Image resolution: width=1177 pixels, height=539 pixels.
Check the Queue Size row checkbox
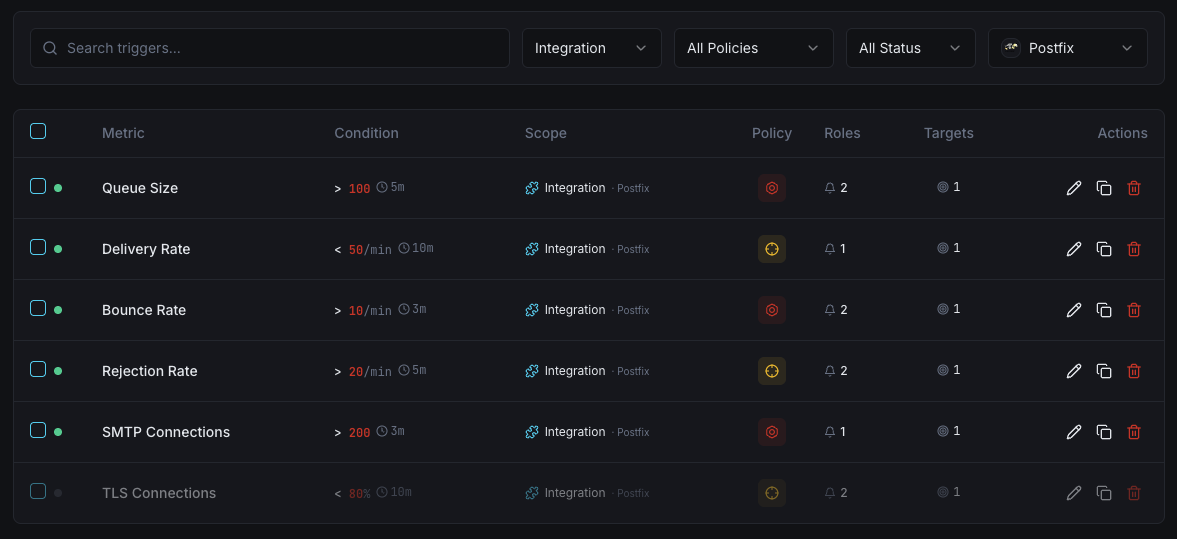point(38,186)
